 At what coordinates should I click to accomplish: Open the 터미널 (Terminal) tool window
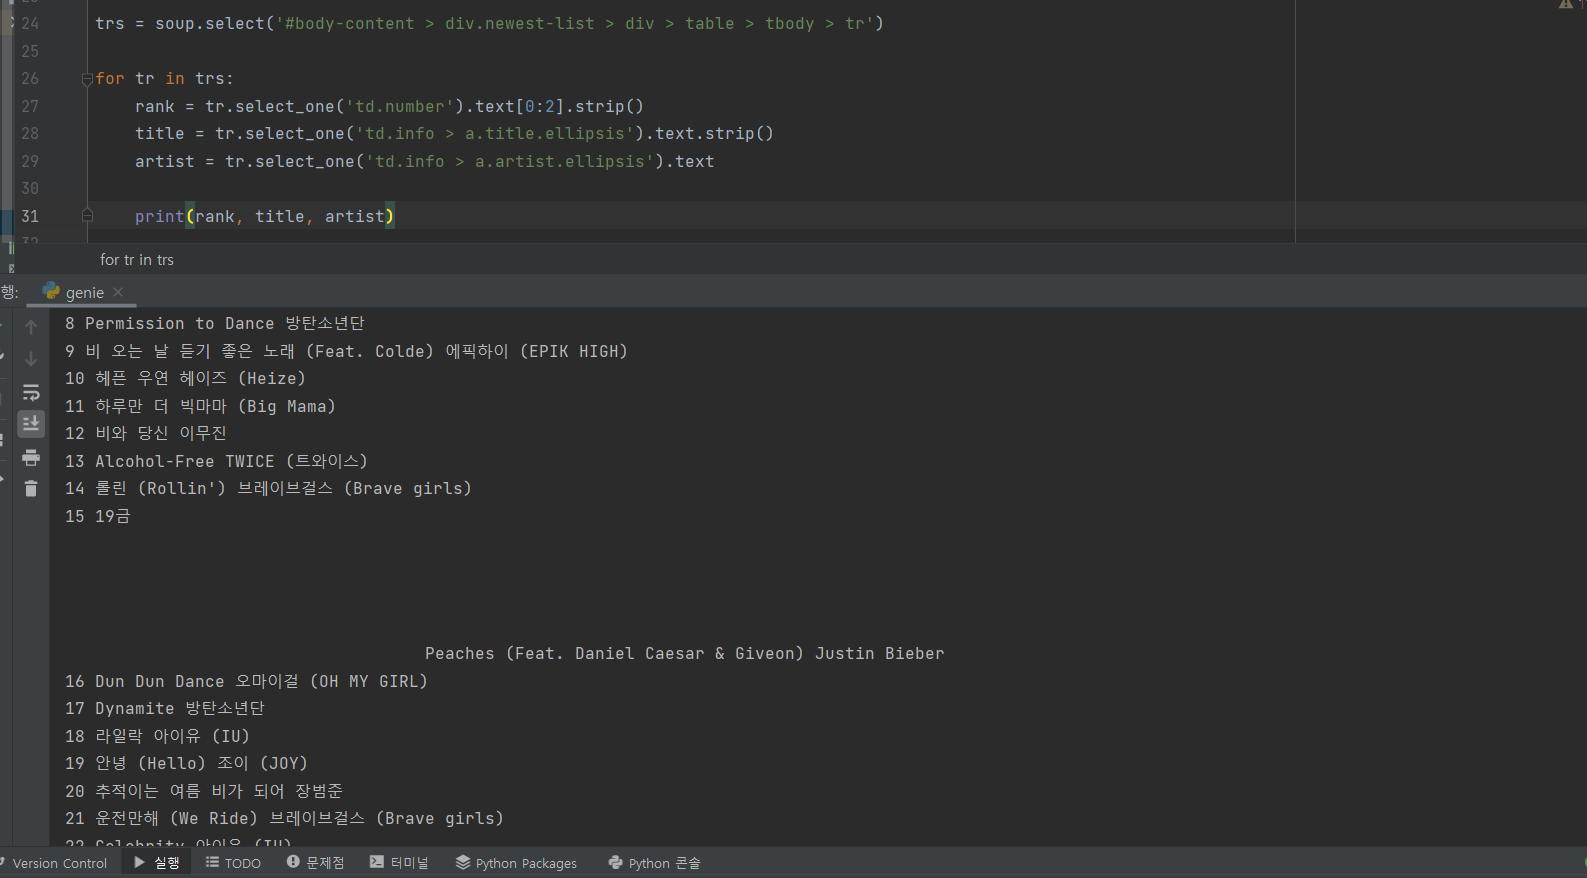point(399,863)
